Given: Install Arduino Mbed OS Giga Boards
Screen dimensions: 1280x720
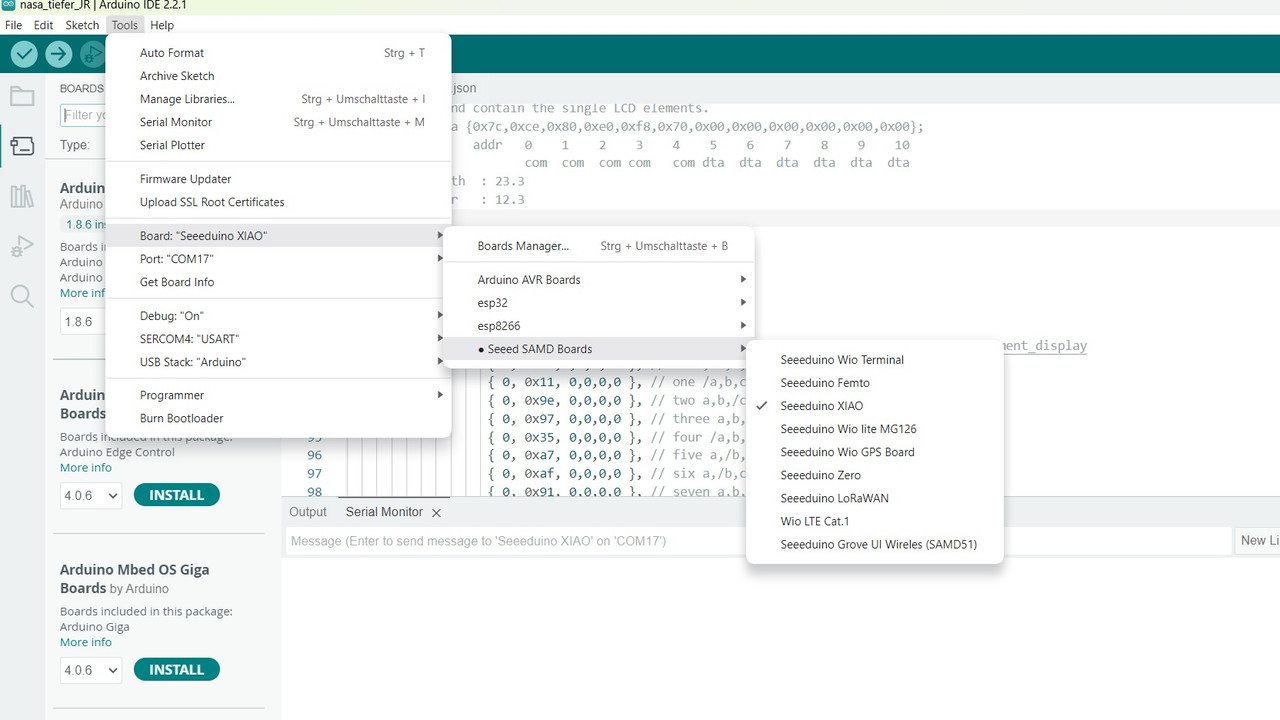Looking at the screenshot, I should coord(176,670).
